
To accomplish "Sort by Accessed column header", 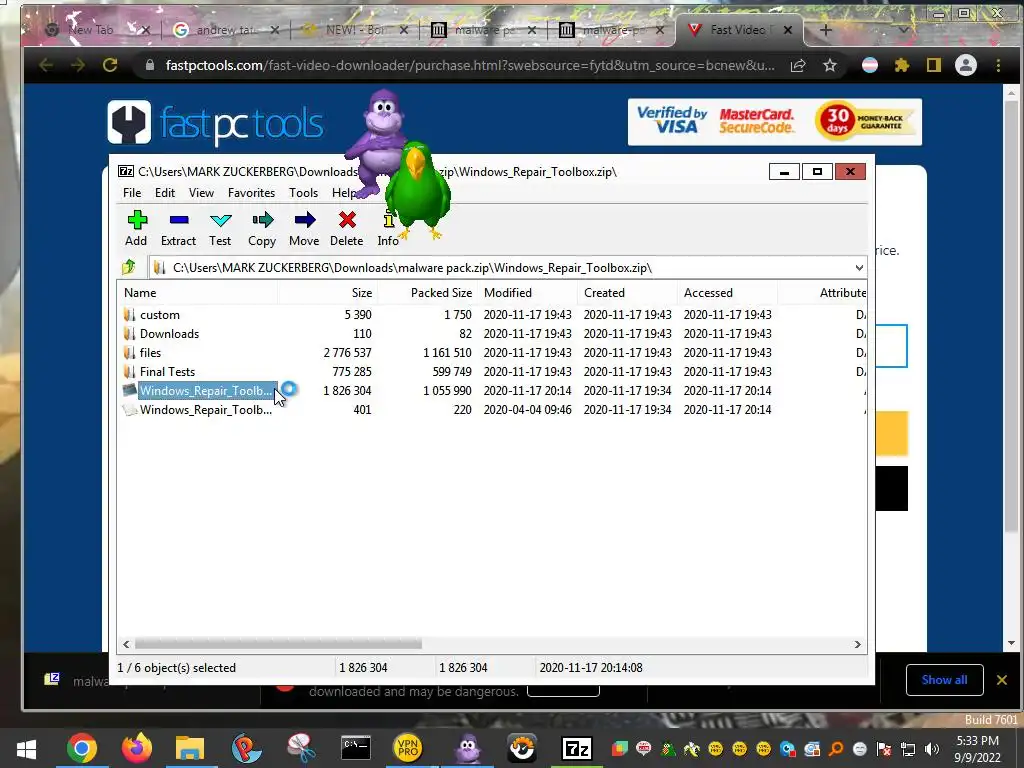I will tap(727, 293).
